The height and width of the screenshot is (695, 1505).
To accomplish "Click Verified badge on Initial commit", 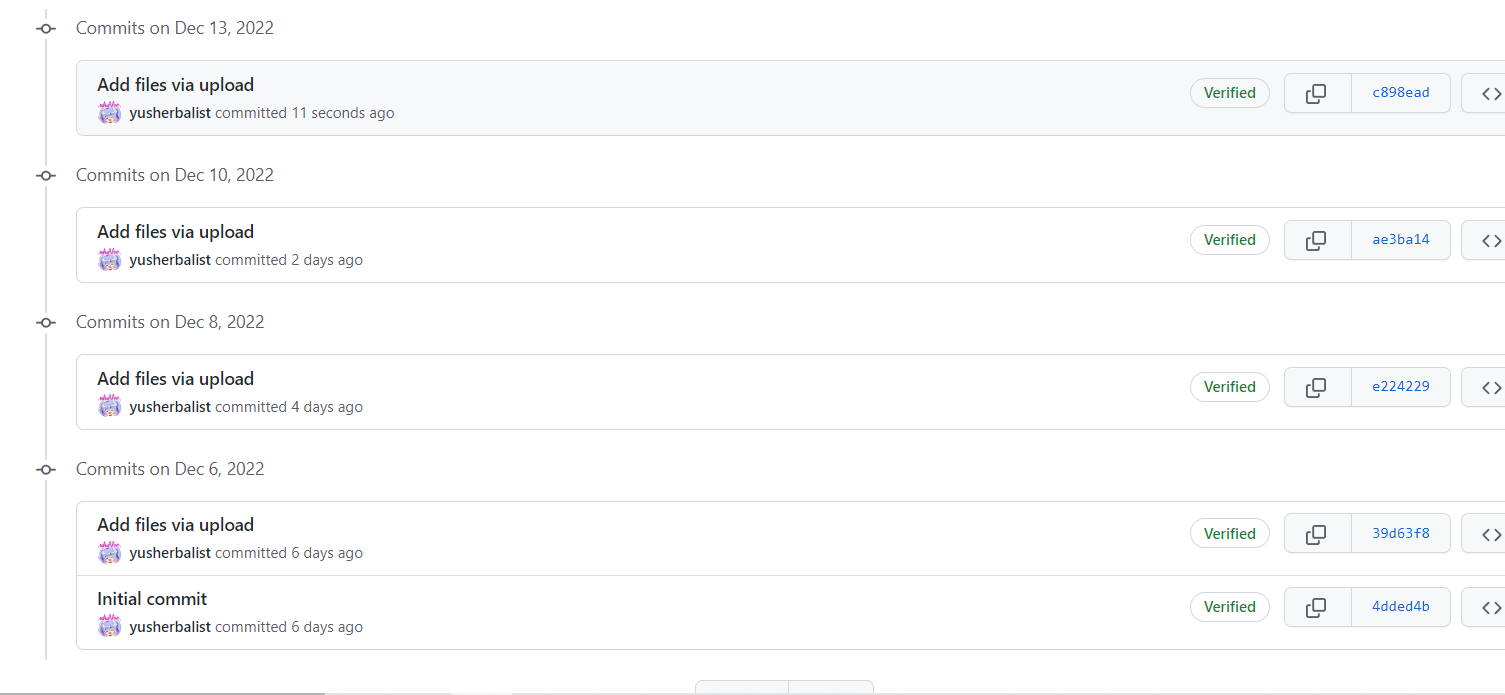I will [x=1229, y=607].
